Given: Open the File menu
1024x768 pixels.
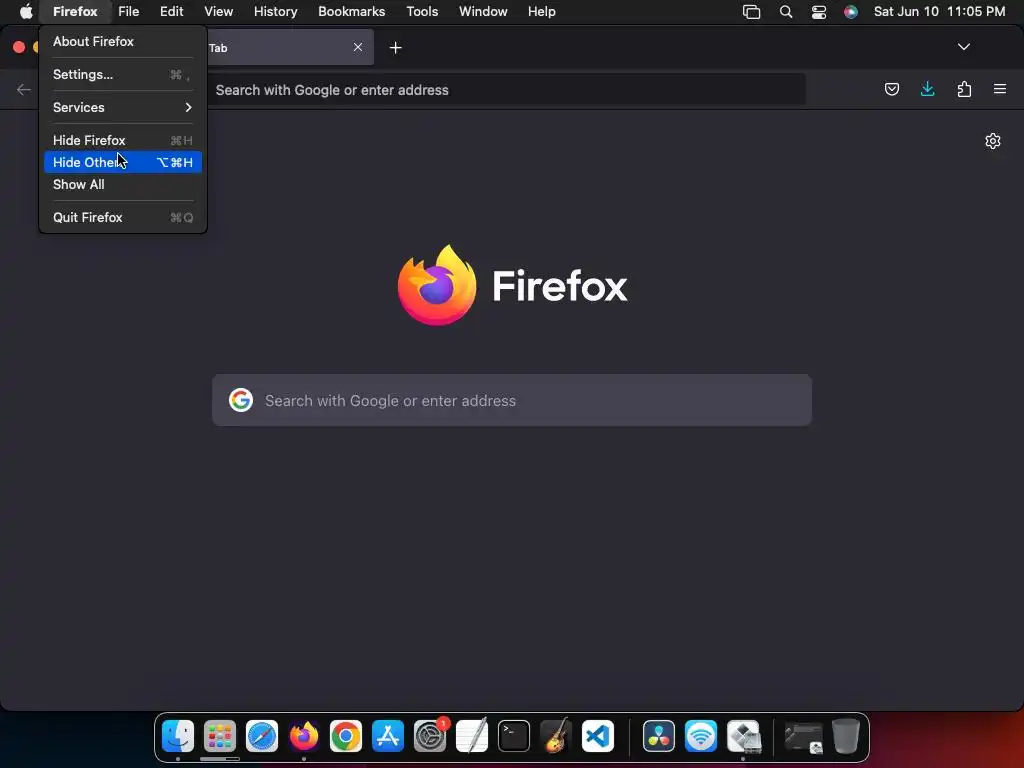Looking at the screenshot, I should tap(129, 11).
